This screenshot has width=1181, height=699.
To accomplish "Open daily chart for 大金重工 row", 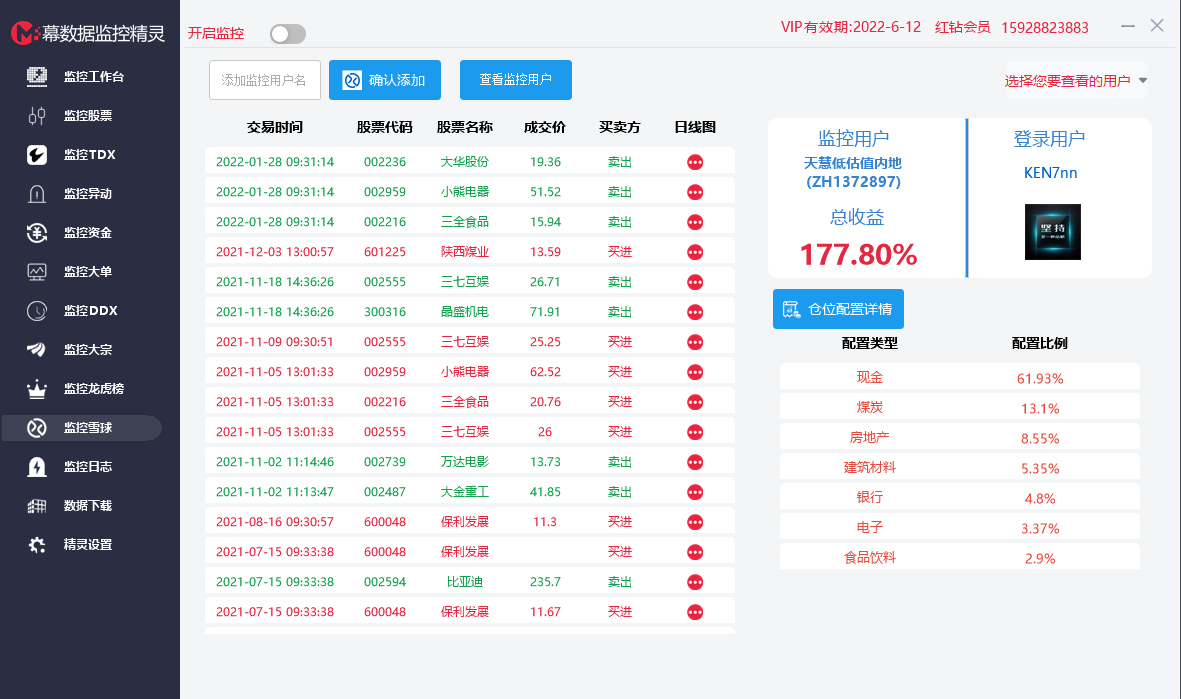I will [x=695, y=492].
